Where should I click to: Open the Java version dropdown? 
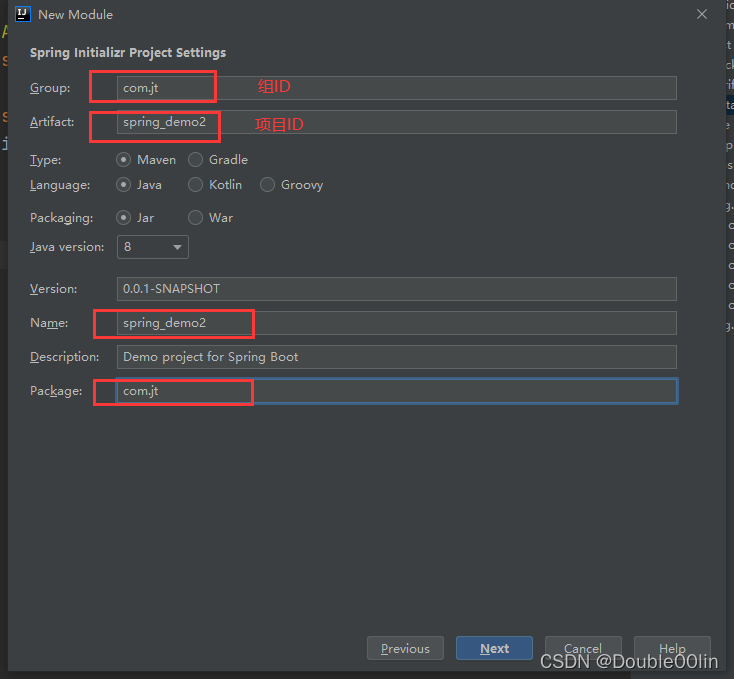tap(153, 247)
